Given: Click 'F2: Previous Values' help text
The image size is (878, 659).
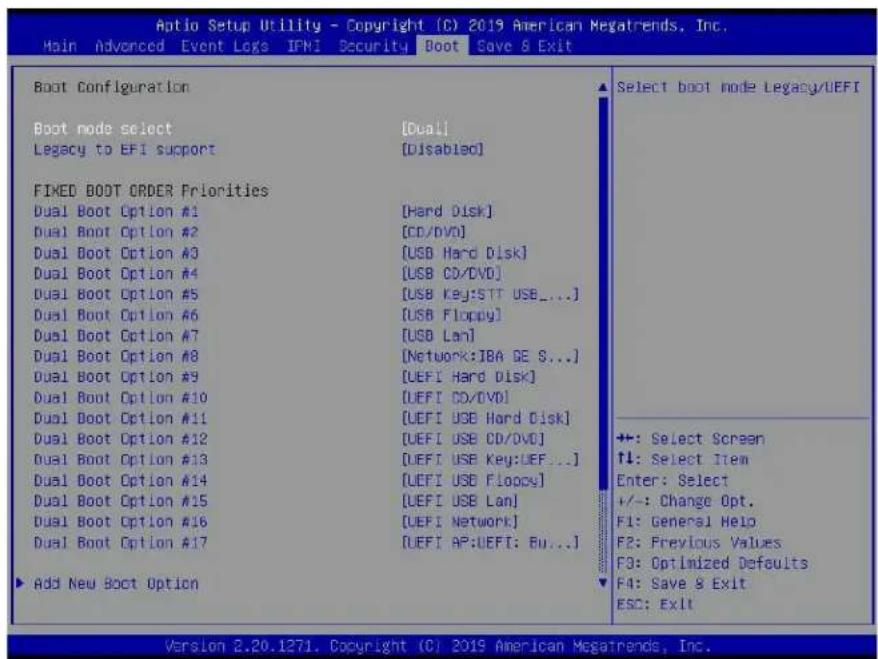Looking at the screenshot, I should click(698, 543).
